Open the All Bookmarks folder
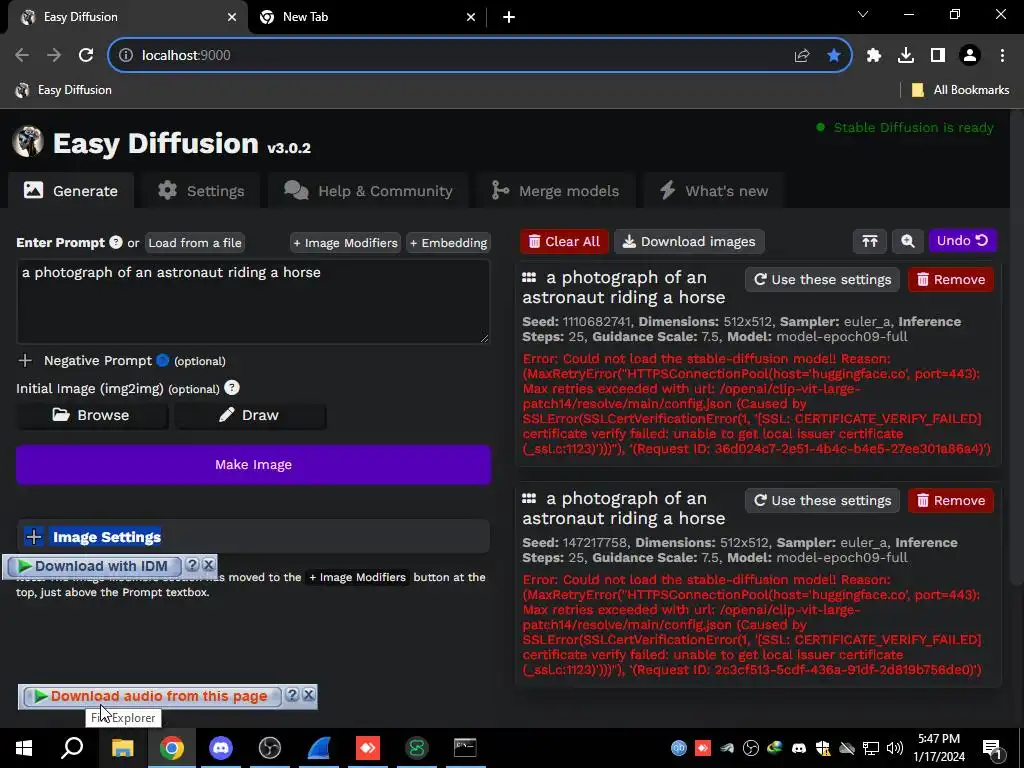 click(960, 90)
